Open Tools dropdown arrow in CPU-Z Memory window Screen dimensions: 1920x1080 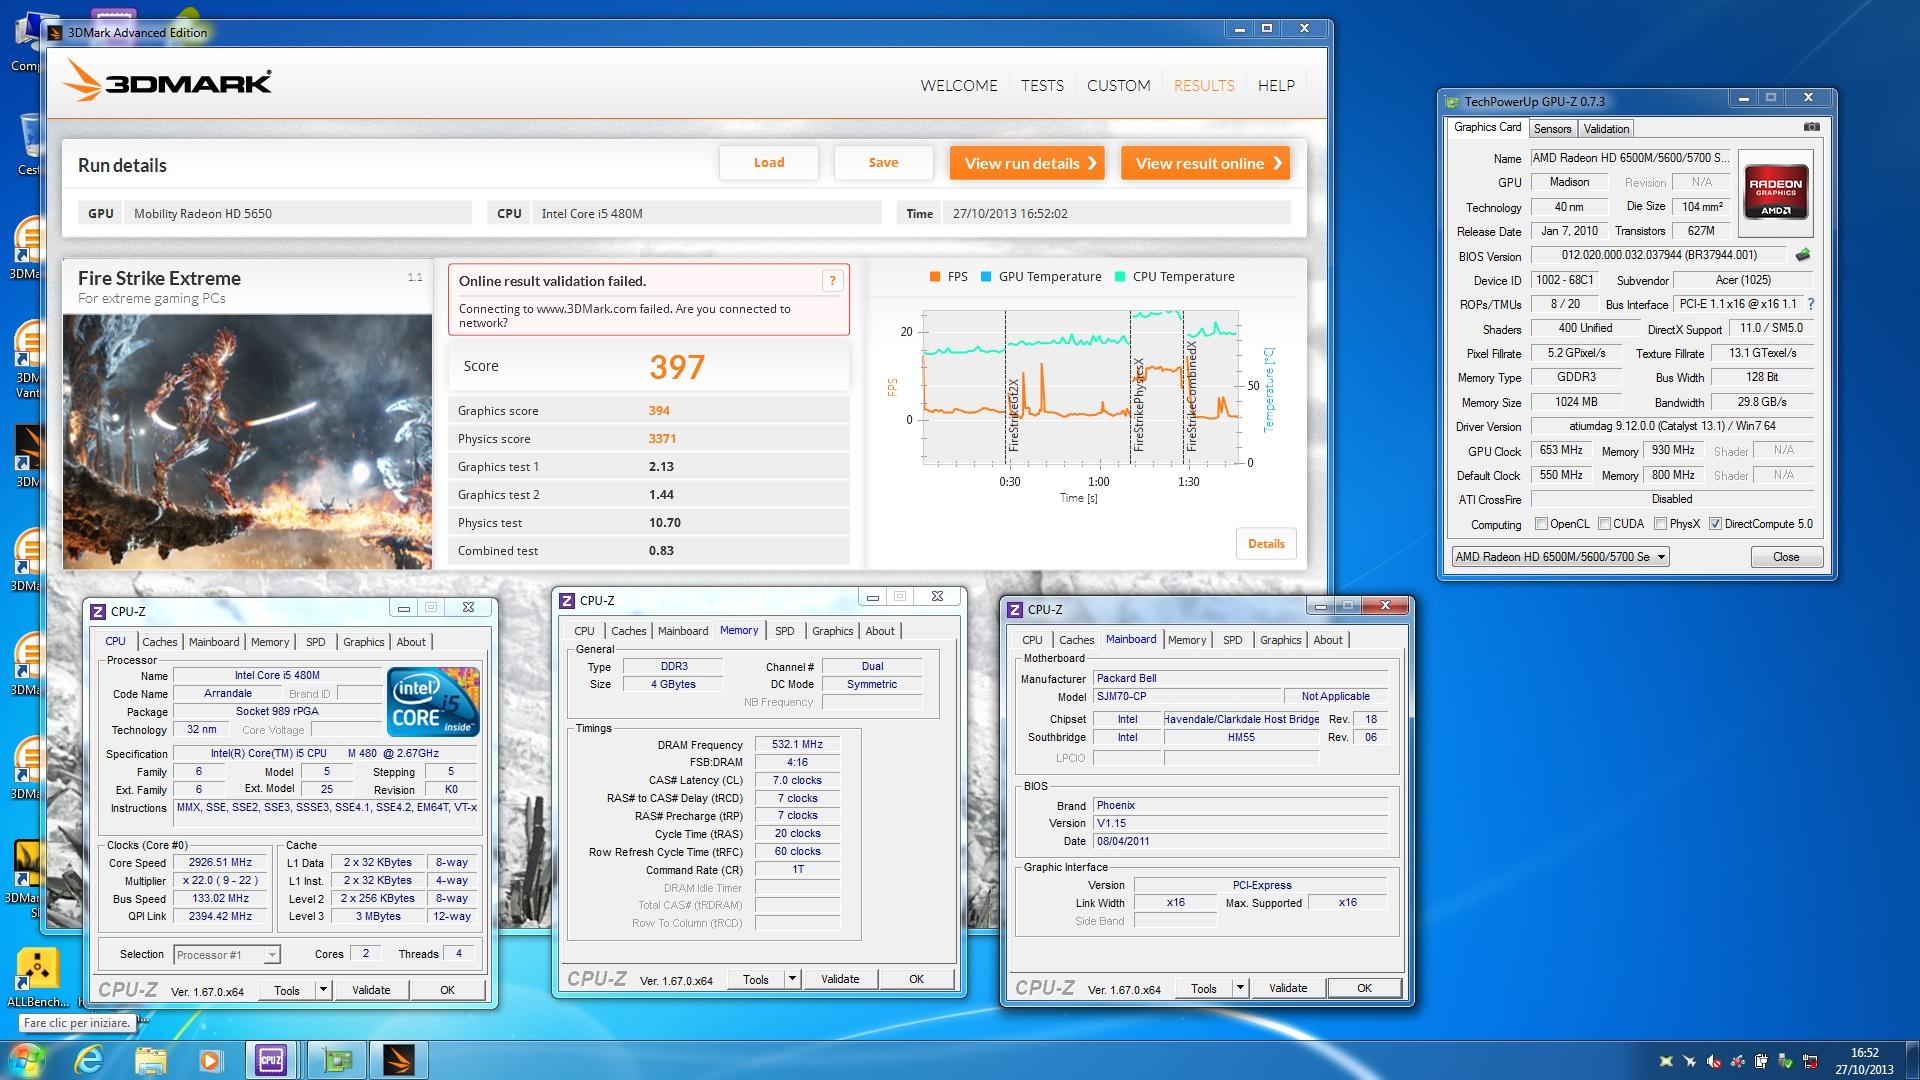point(792,979)
